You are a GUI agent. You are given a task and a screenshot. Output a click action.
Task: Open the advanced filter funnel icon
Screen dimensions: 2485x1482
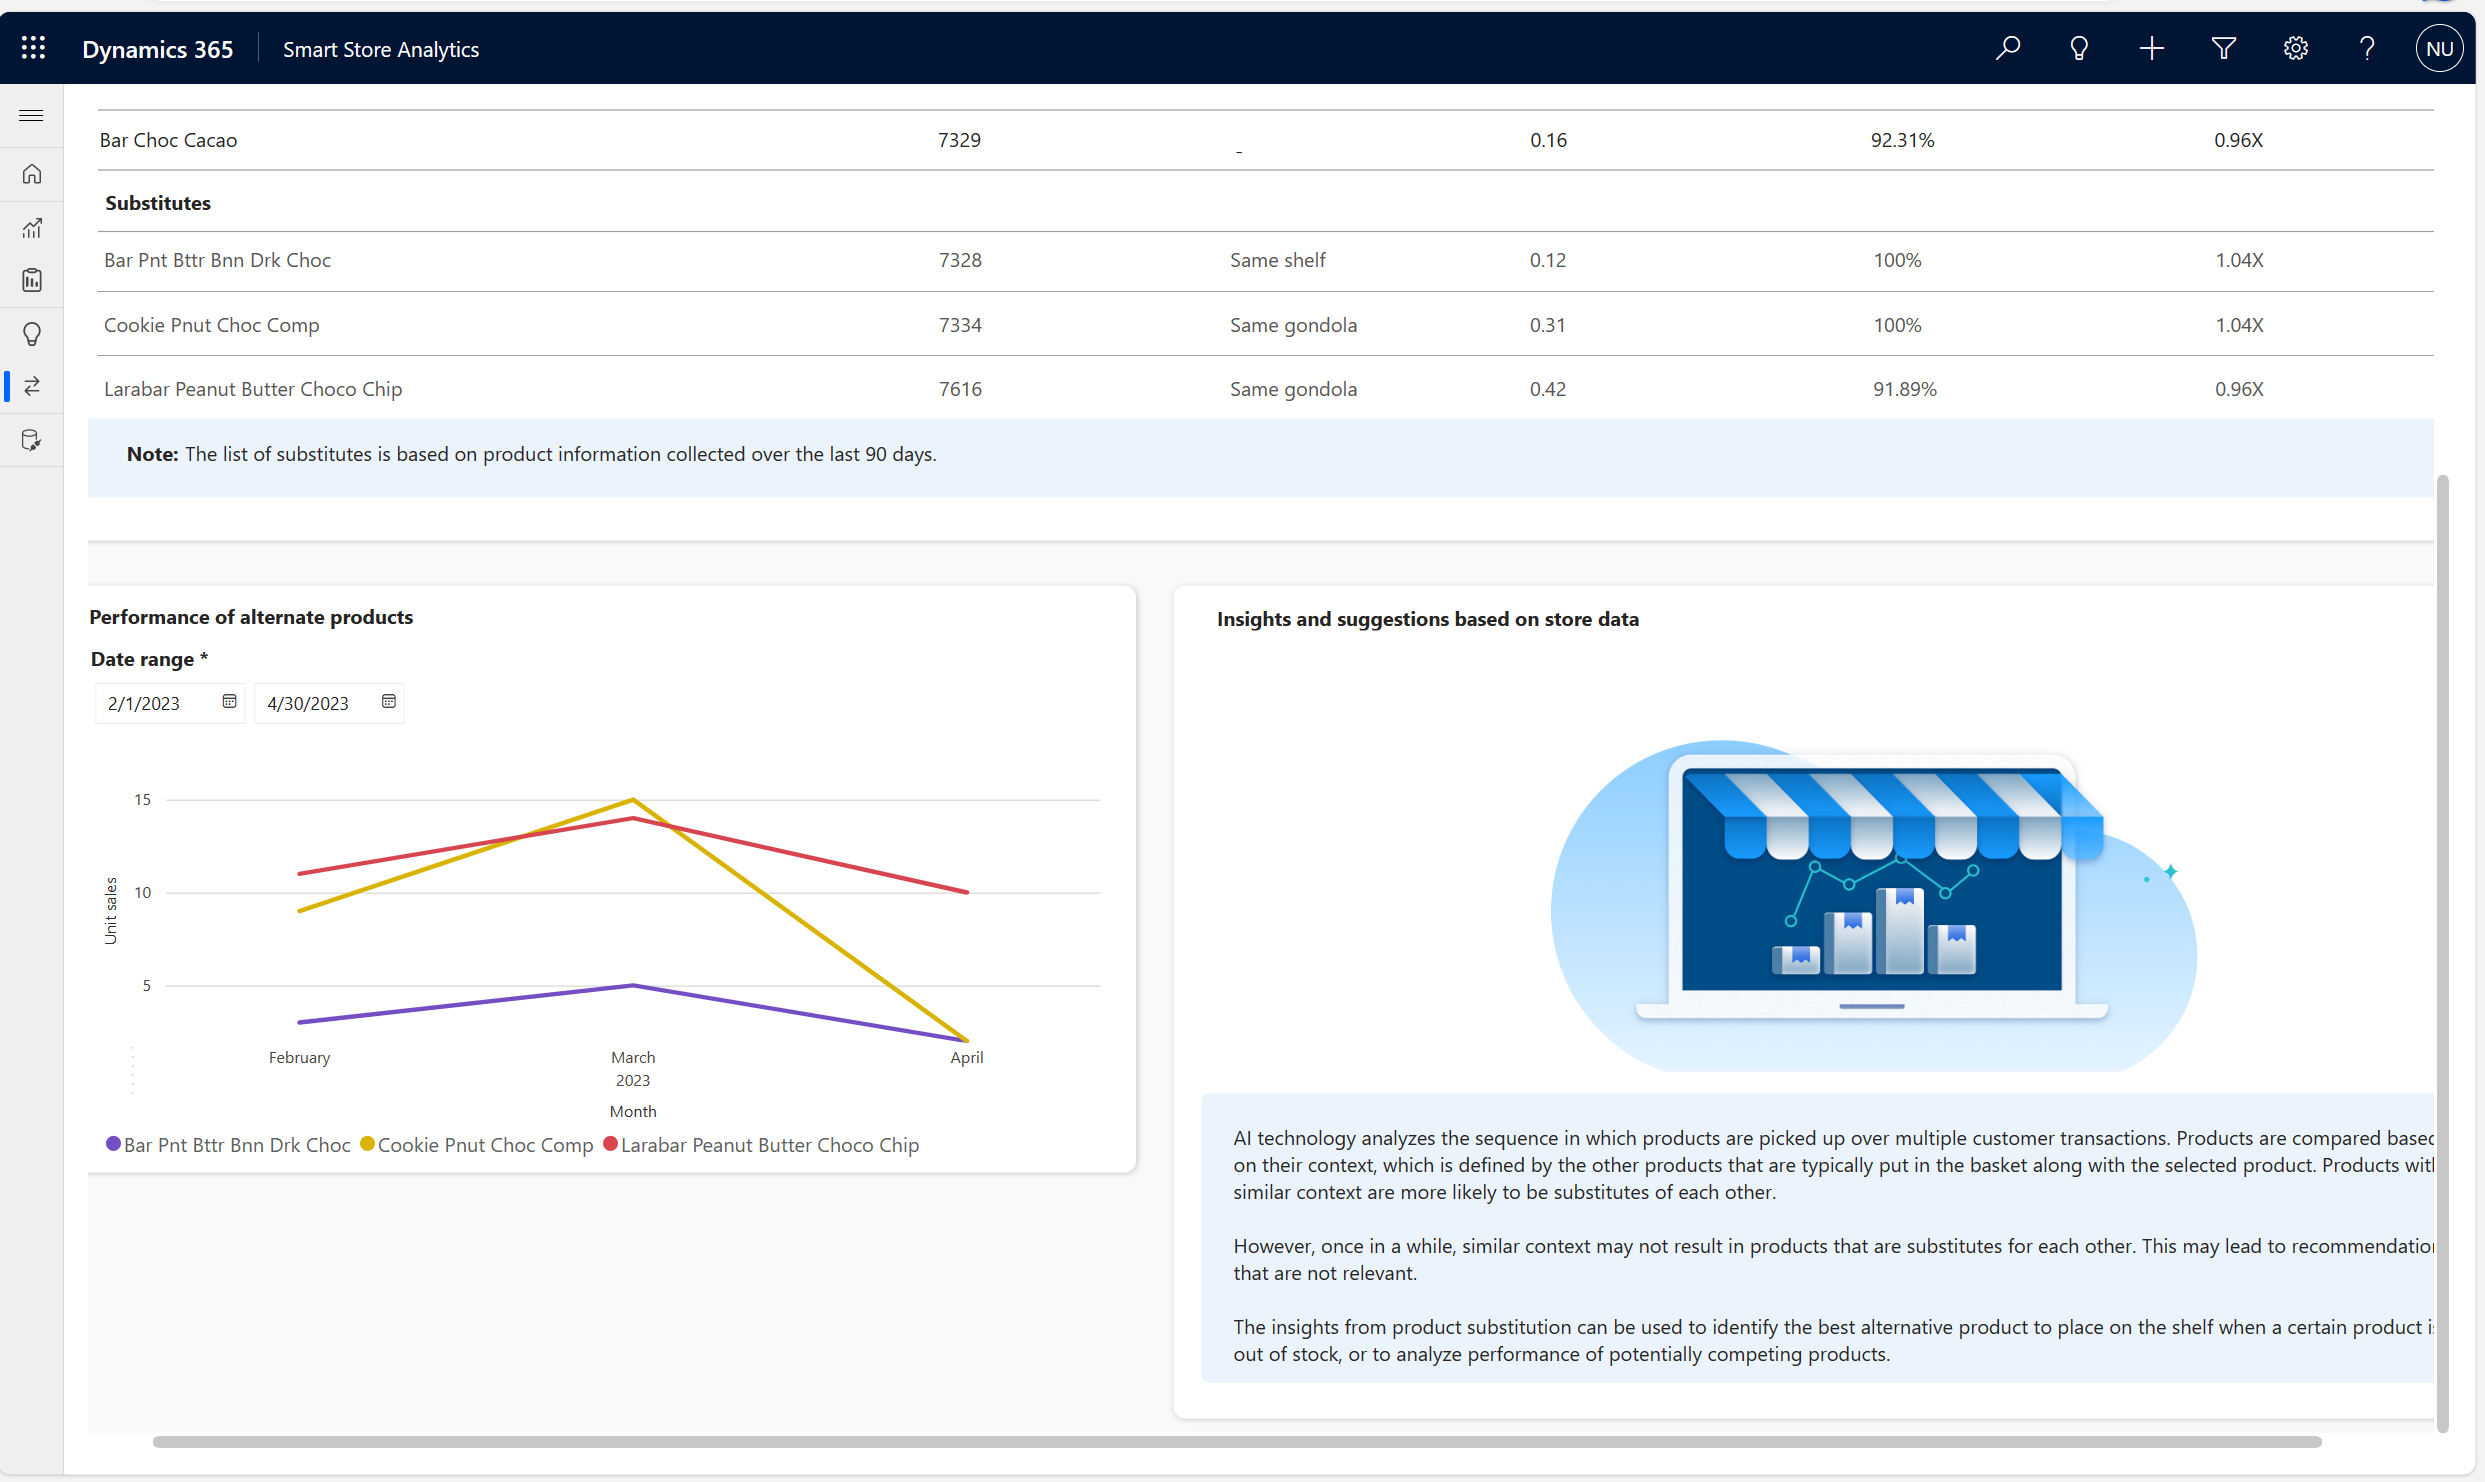pos(2223,48)
